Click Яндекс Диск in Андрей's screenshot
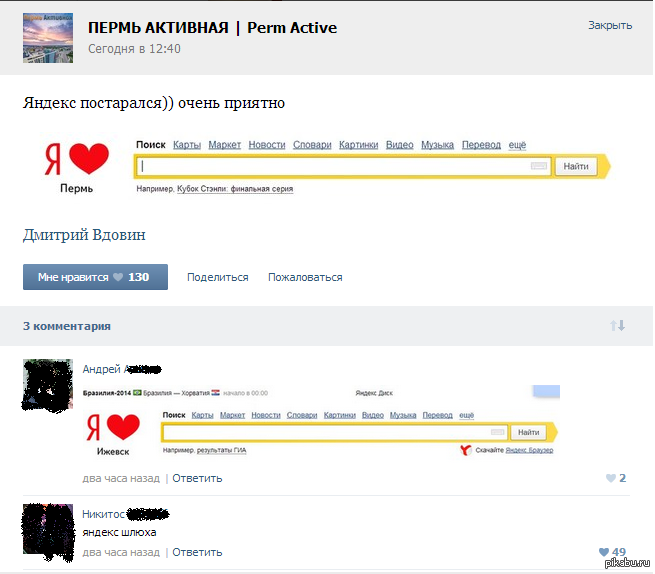Screen dimensions: 655x574 coord(374,393)
